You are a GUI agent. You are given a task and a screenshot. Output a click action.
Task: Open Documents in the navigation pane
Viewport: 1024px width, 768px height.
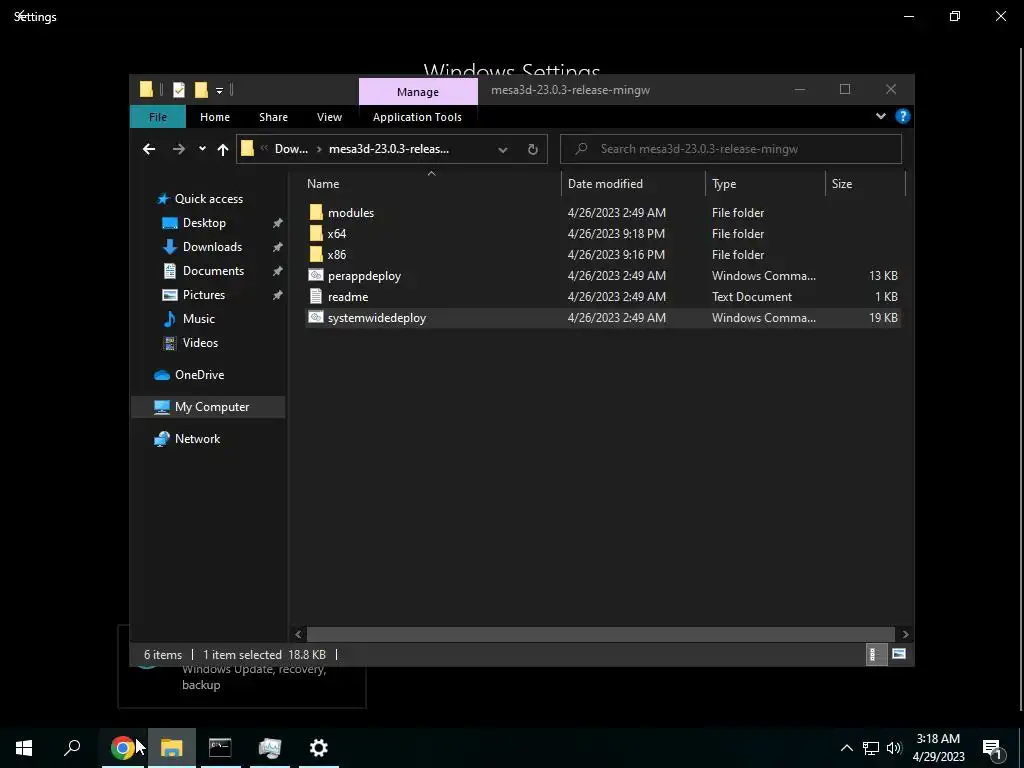(x=213, y=271)
